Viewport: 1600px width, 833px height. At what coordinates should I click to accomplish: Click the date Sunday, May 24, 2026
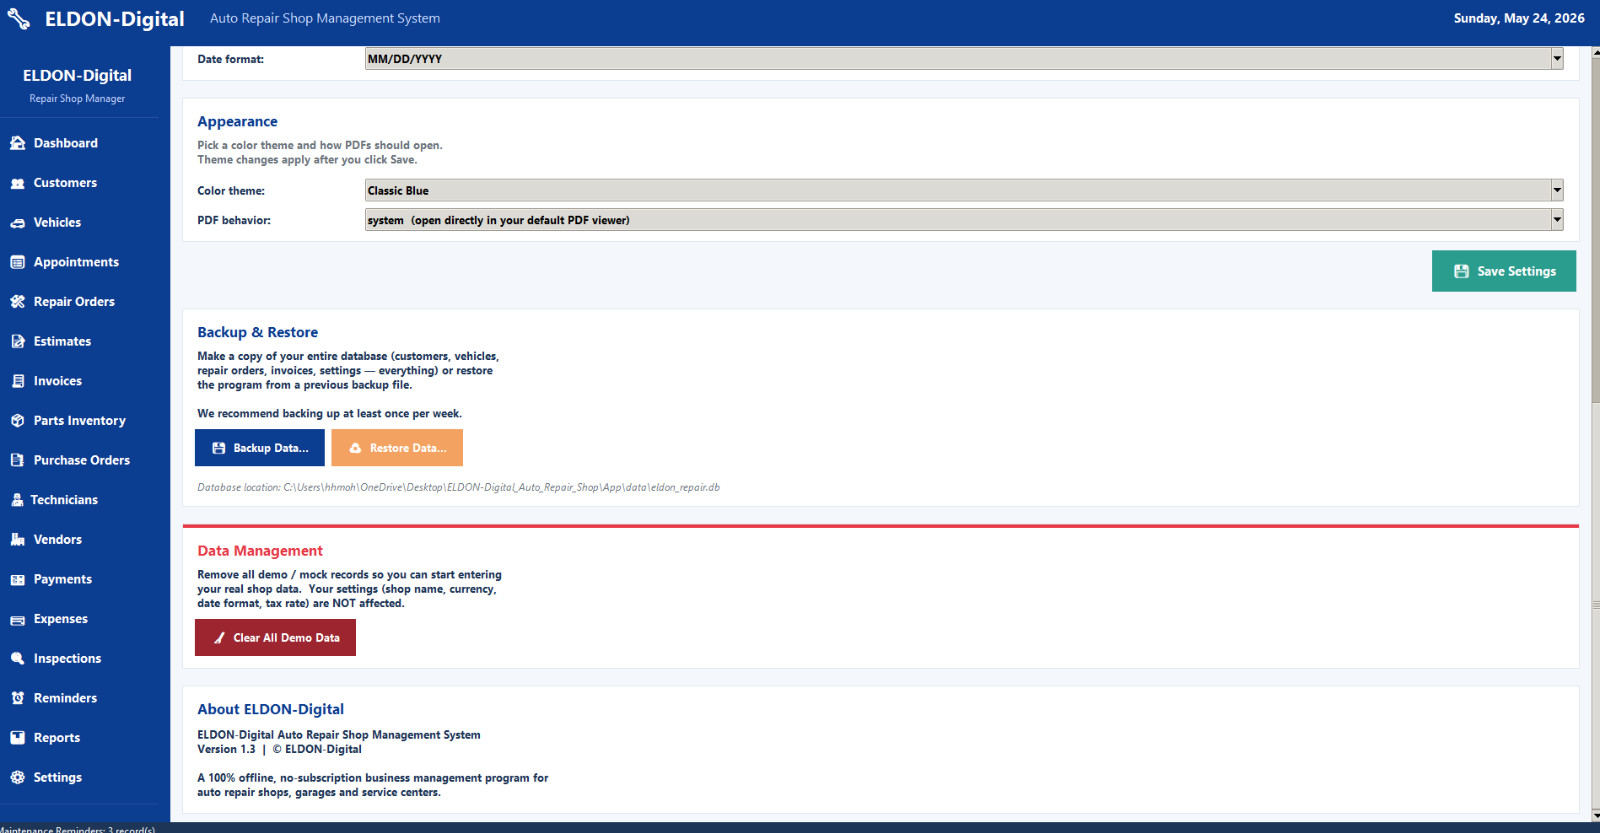coord(1519,18)
